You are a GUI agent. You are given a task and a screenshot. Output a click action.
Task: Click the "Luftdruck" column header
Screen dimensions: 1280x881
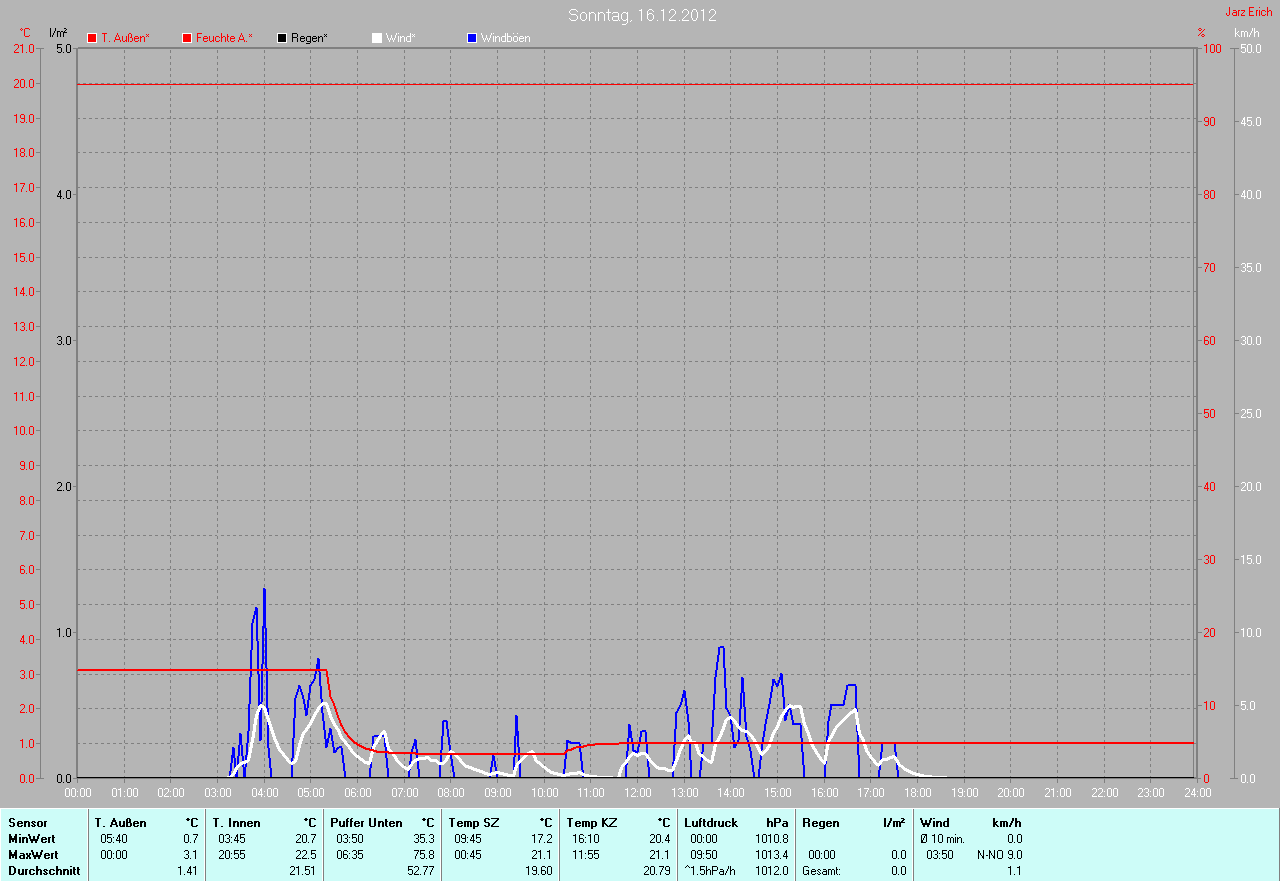pyautogui.click(x=711, y=823)
